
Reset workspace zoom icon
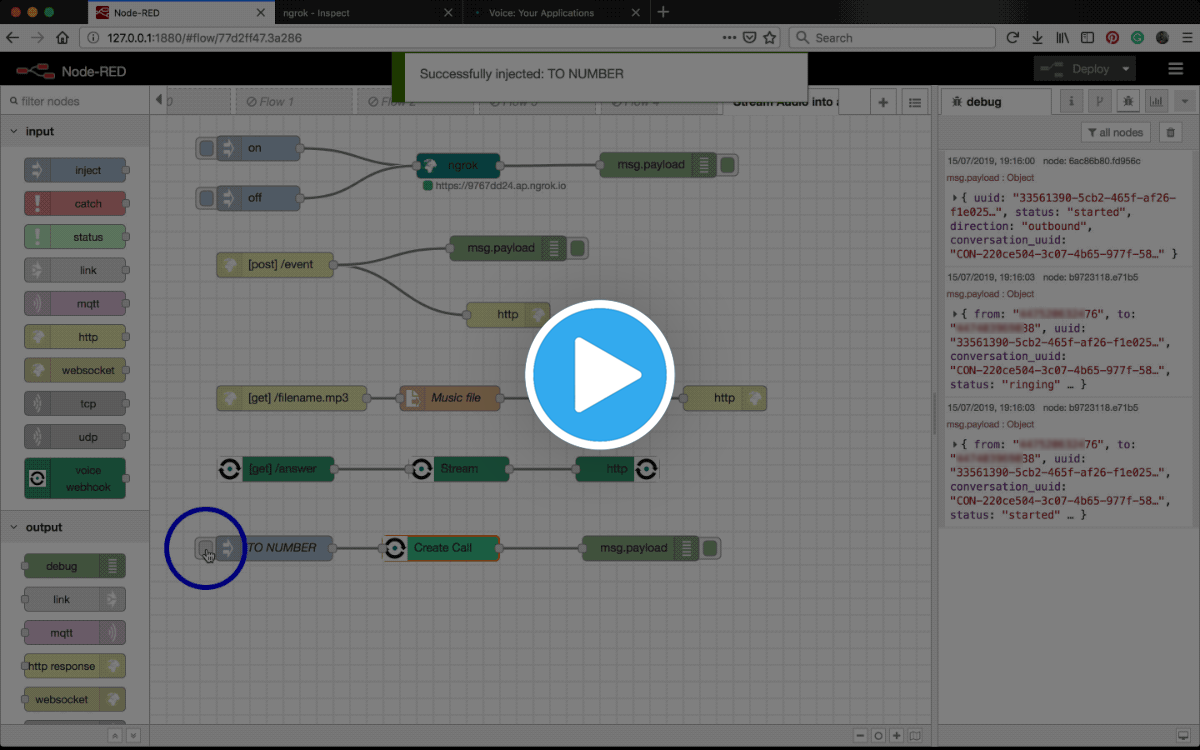pyautogui.click(x=878, y=735)
